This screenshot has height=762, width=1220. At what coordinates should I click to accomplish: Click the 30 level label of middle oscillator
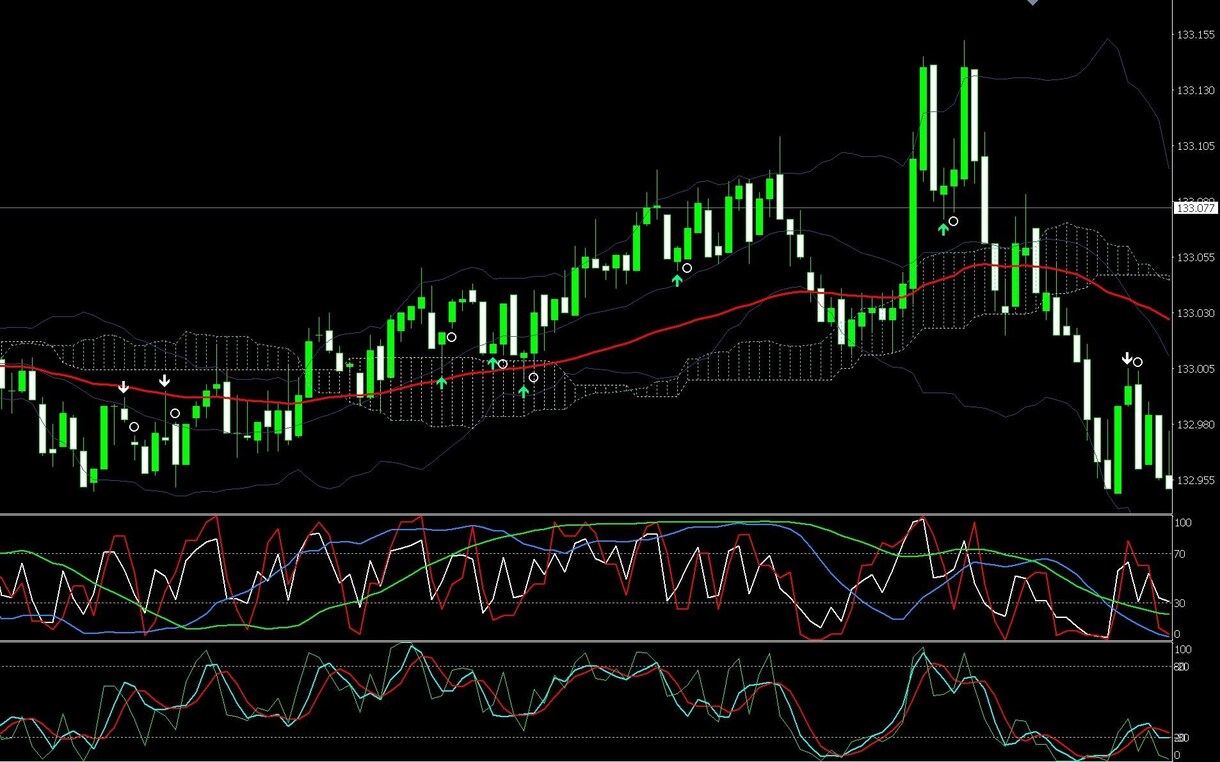1181,603
